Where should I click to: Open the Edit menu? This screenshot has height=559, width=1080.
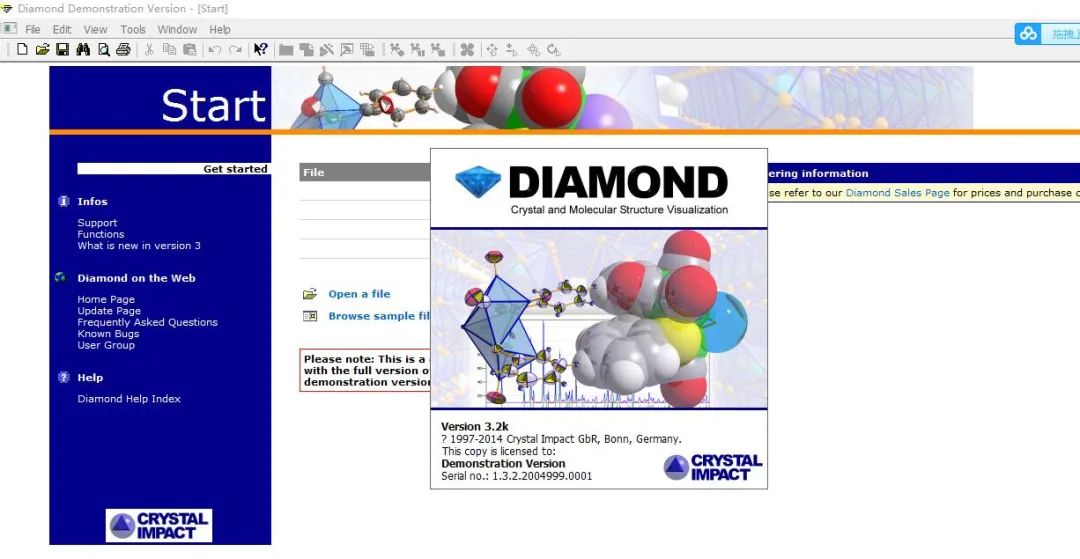(62, 30)
